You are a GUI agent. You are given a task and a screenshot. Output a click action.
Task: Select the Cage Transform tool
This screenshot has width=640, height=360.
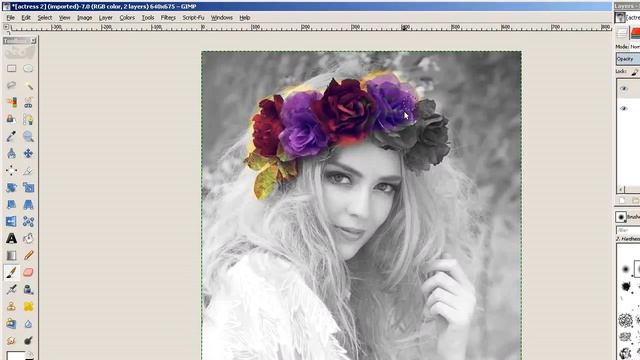[x=28, y=221]
